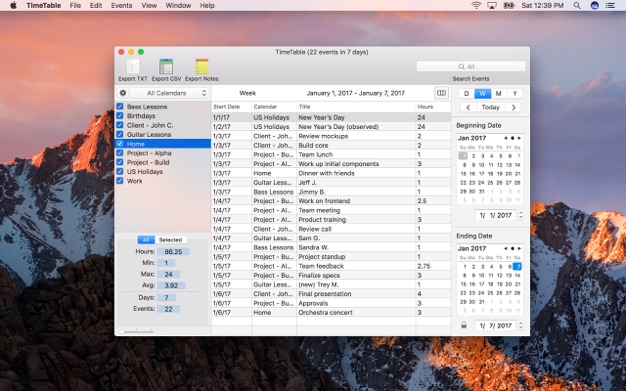
Task: Click the Search Events field
Action: (471, 66)
